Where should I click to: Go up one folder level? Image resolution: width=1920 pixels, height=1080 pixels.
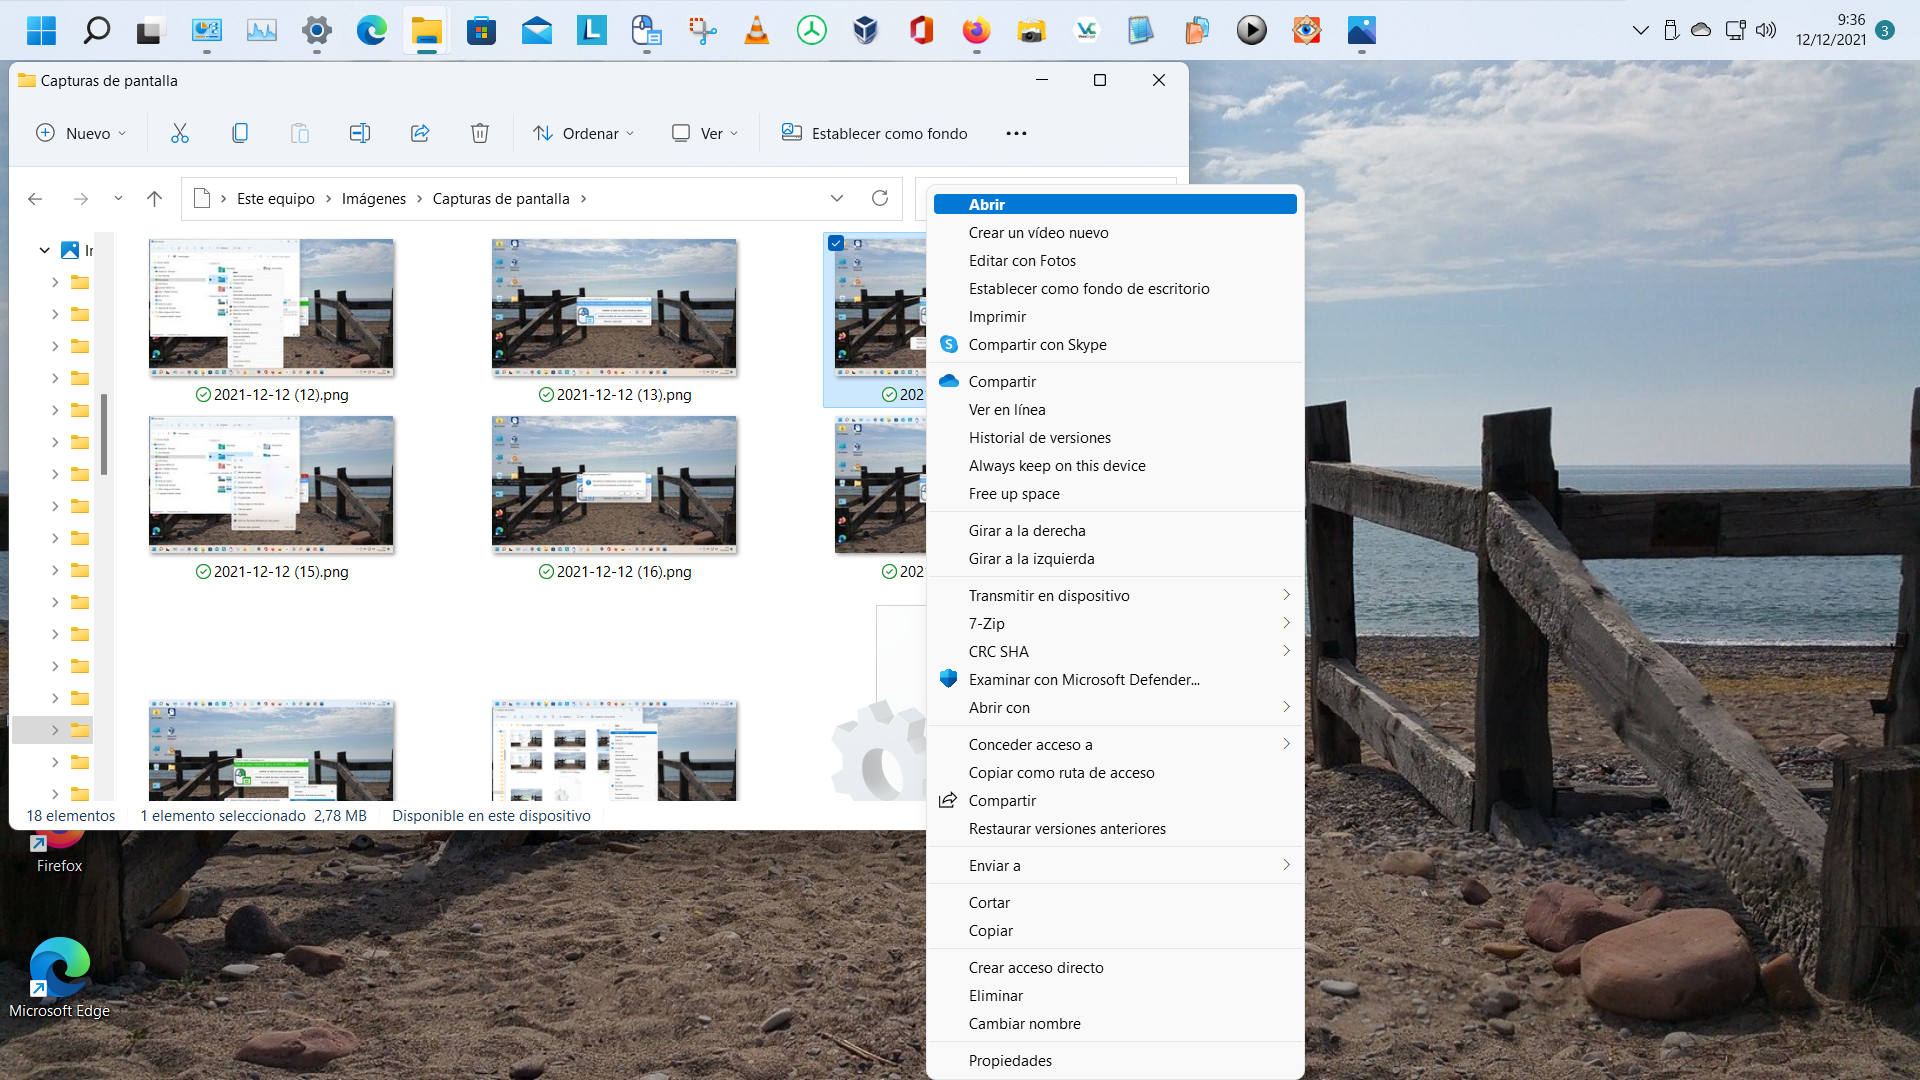click(154, 198)
